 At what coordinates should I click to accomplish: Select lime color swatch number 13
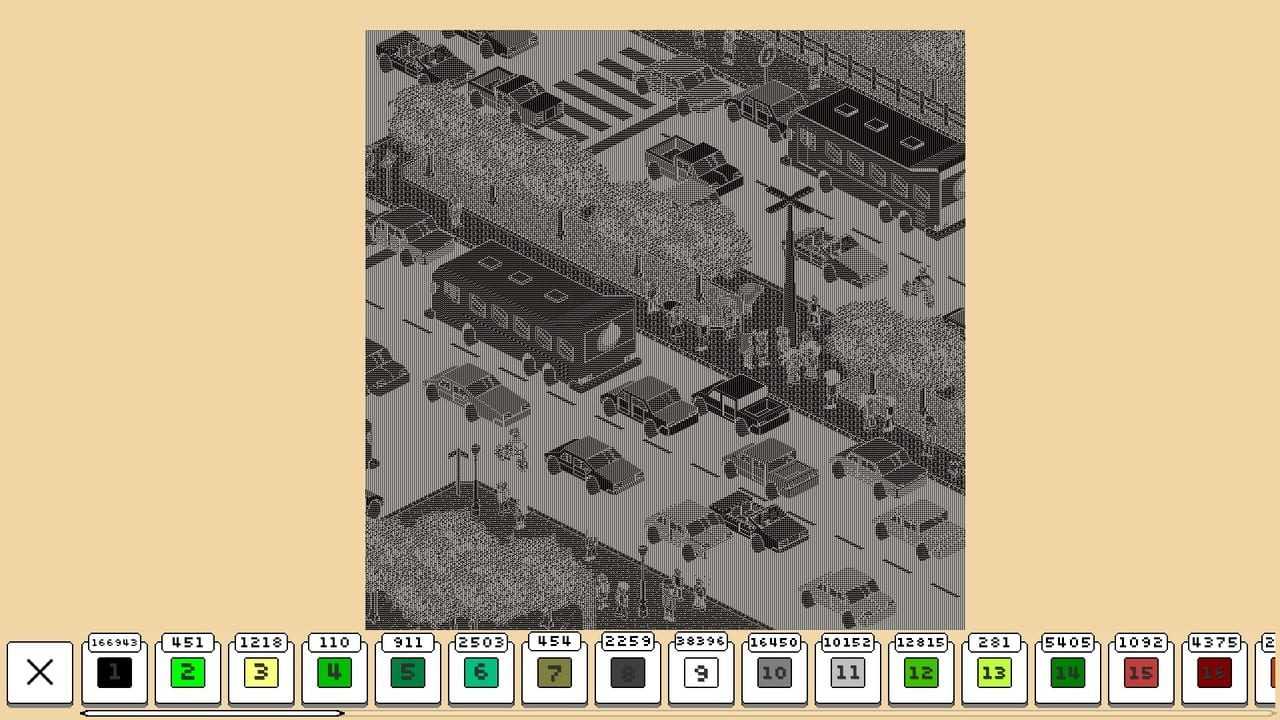[994, 673]
